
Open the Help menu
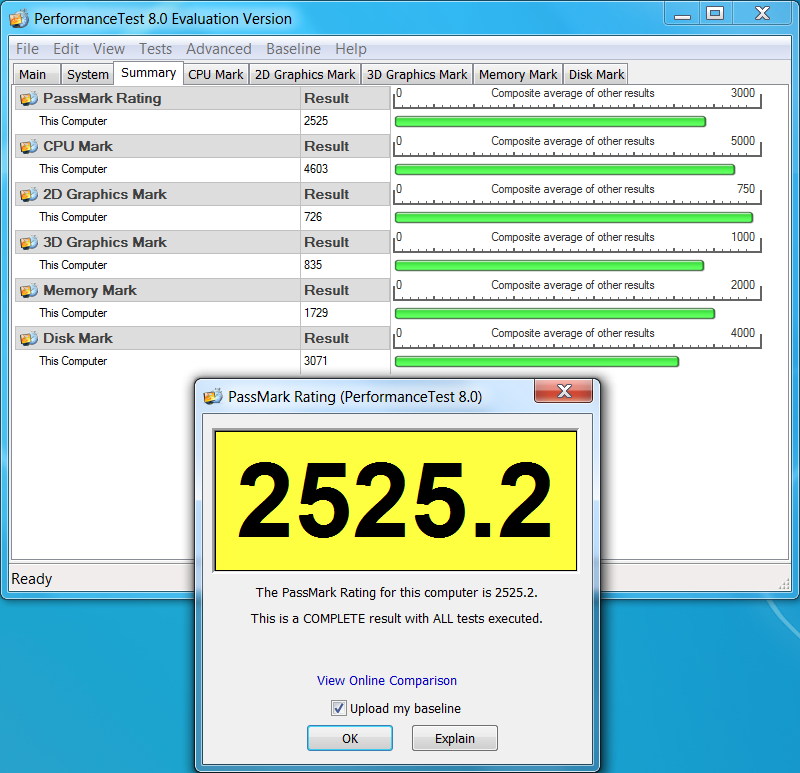coord(351,49)
